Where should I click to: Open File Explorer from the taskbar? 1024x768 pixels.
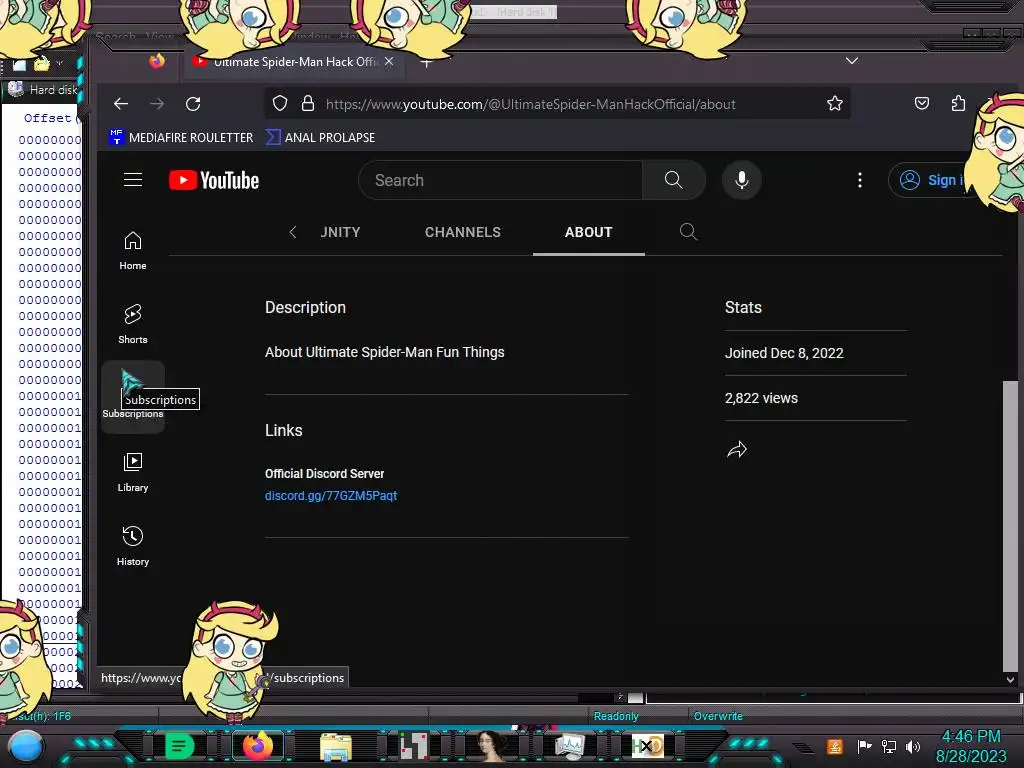336,747
